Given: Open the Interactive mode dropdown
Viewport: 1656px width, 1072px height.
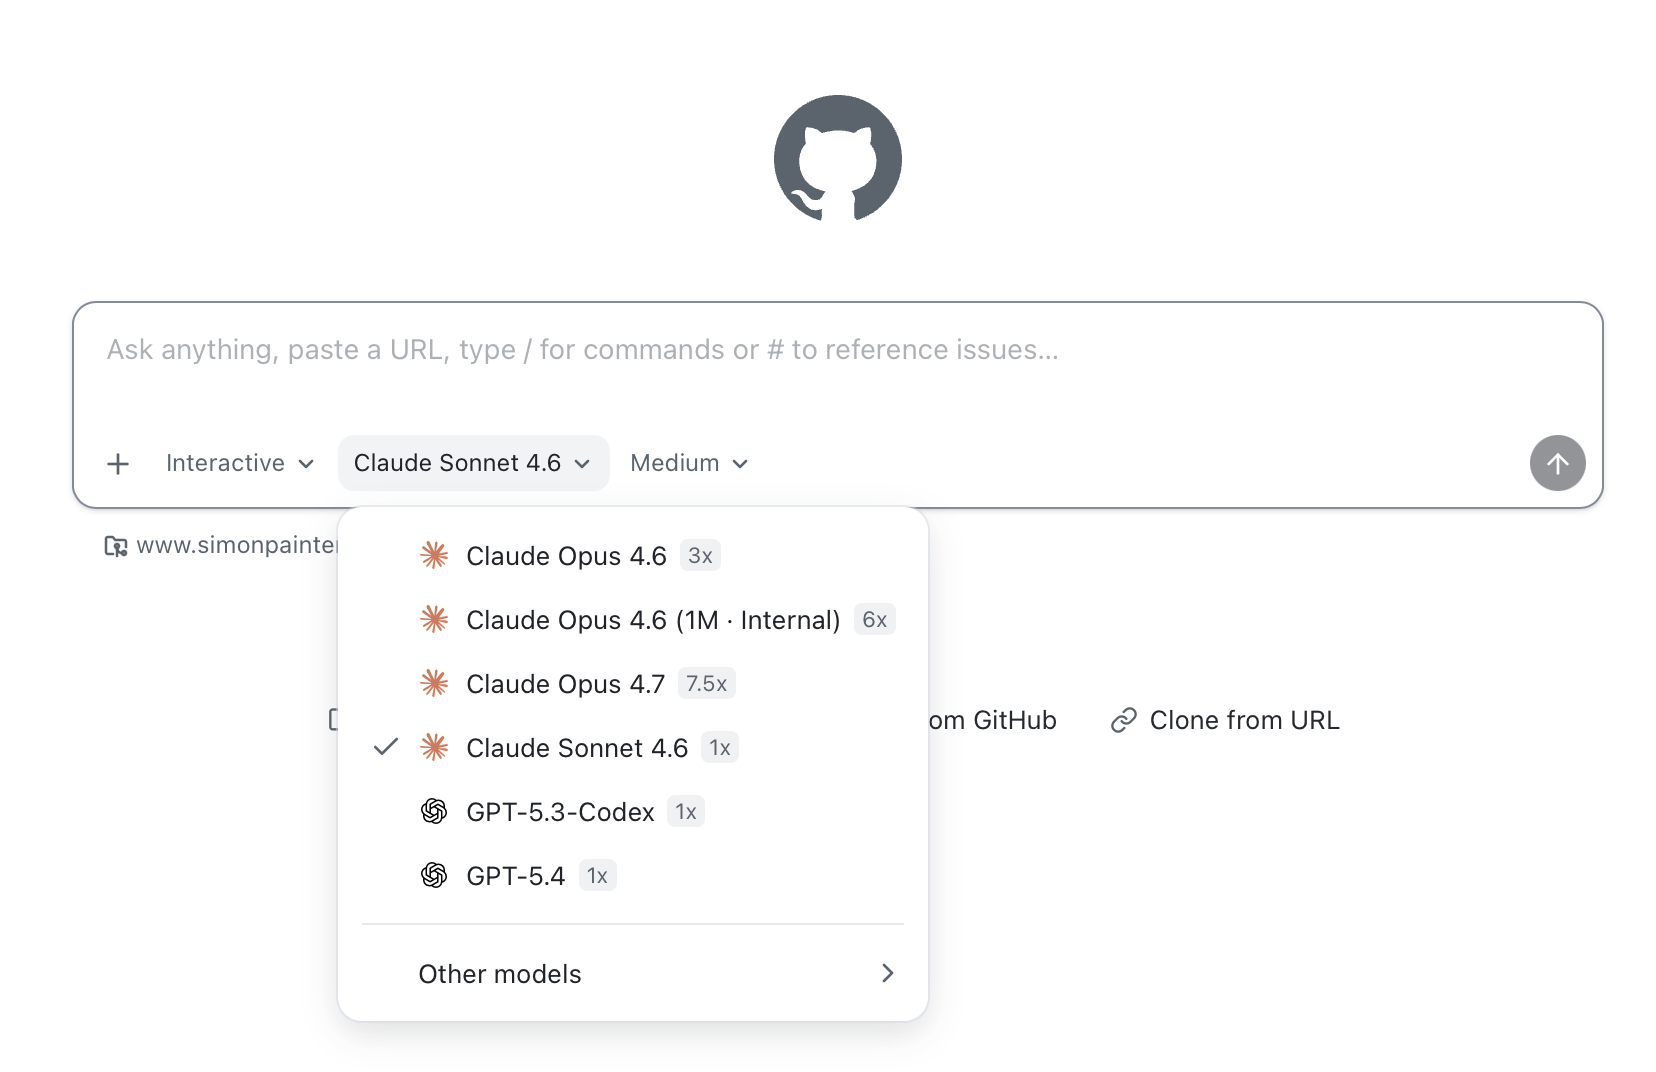Looking at the screenshot, I should (x=240, y=463).
